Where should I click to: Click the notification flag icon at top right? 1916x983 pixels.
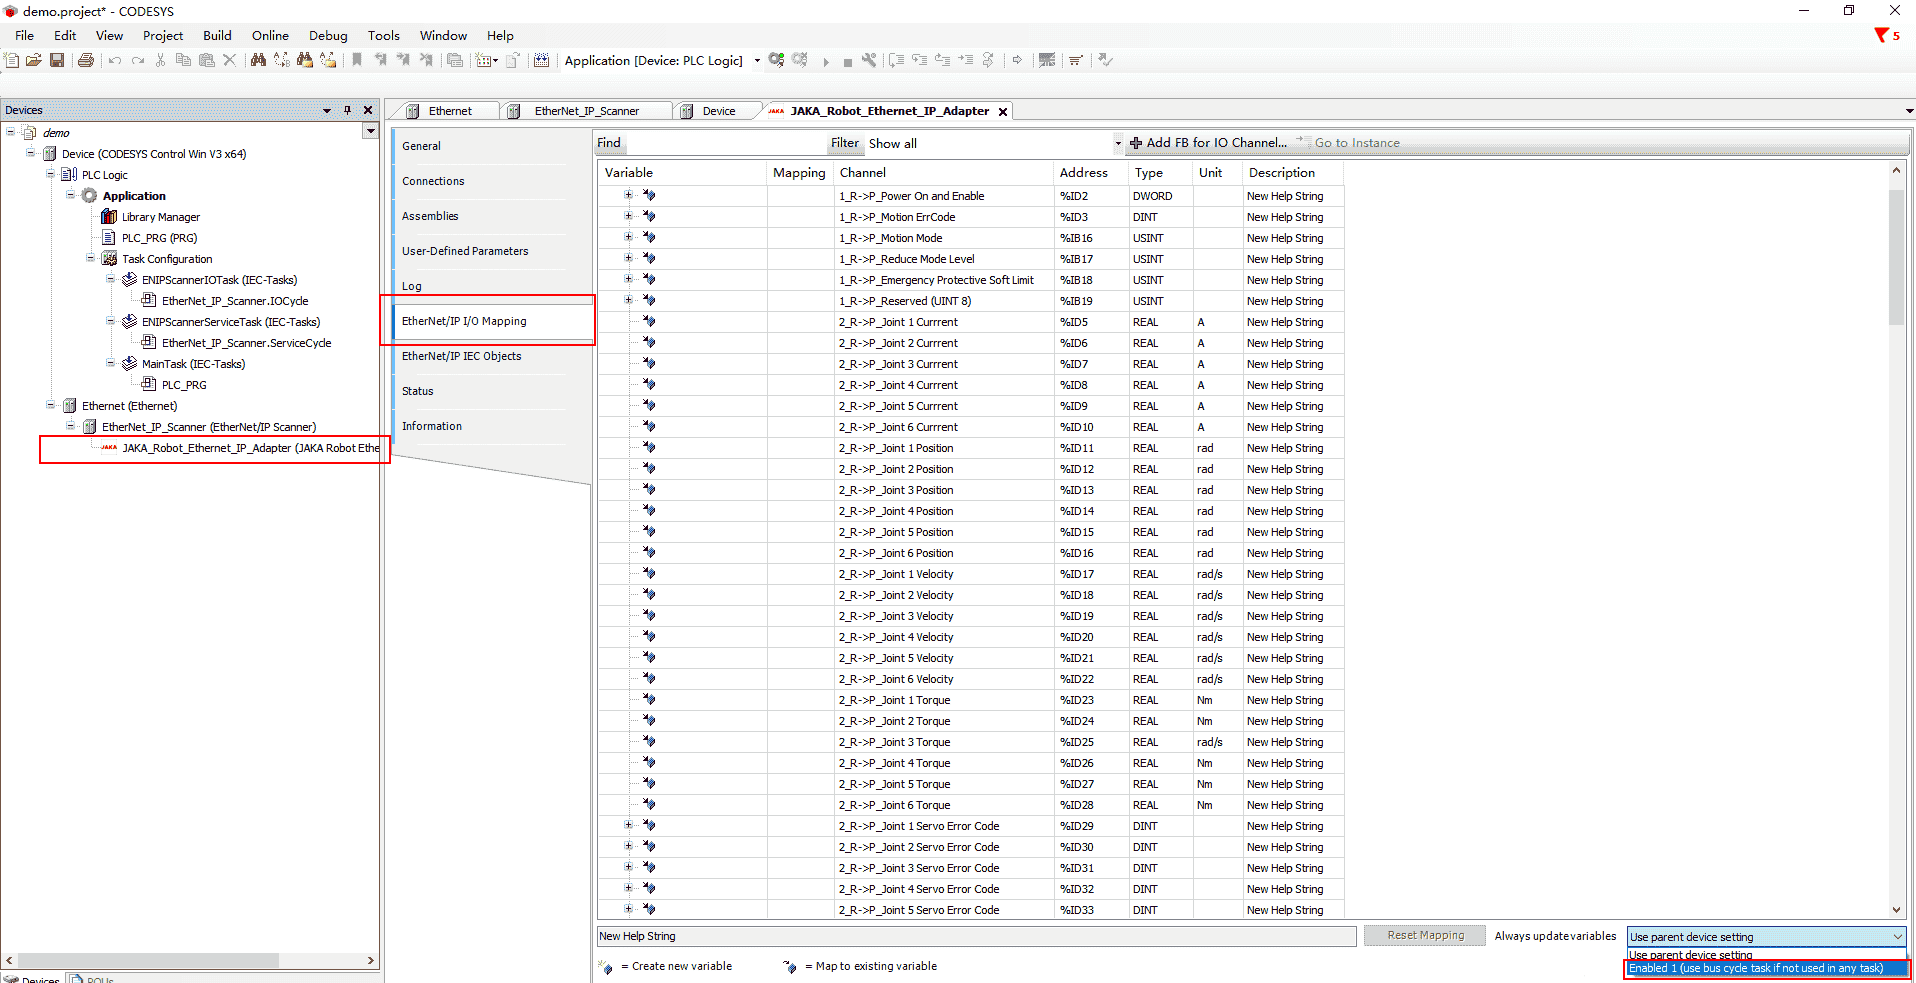(1882, 35)
